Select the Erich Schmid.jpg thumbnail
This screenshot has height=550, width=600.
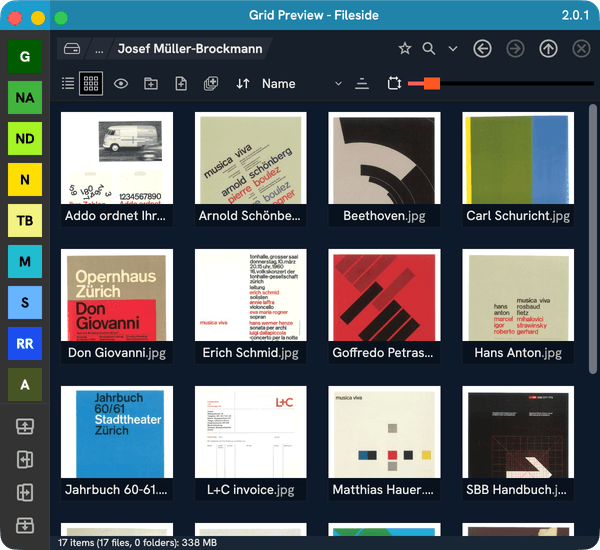pyautogui.click(x=251, y=295)
